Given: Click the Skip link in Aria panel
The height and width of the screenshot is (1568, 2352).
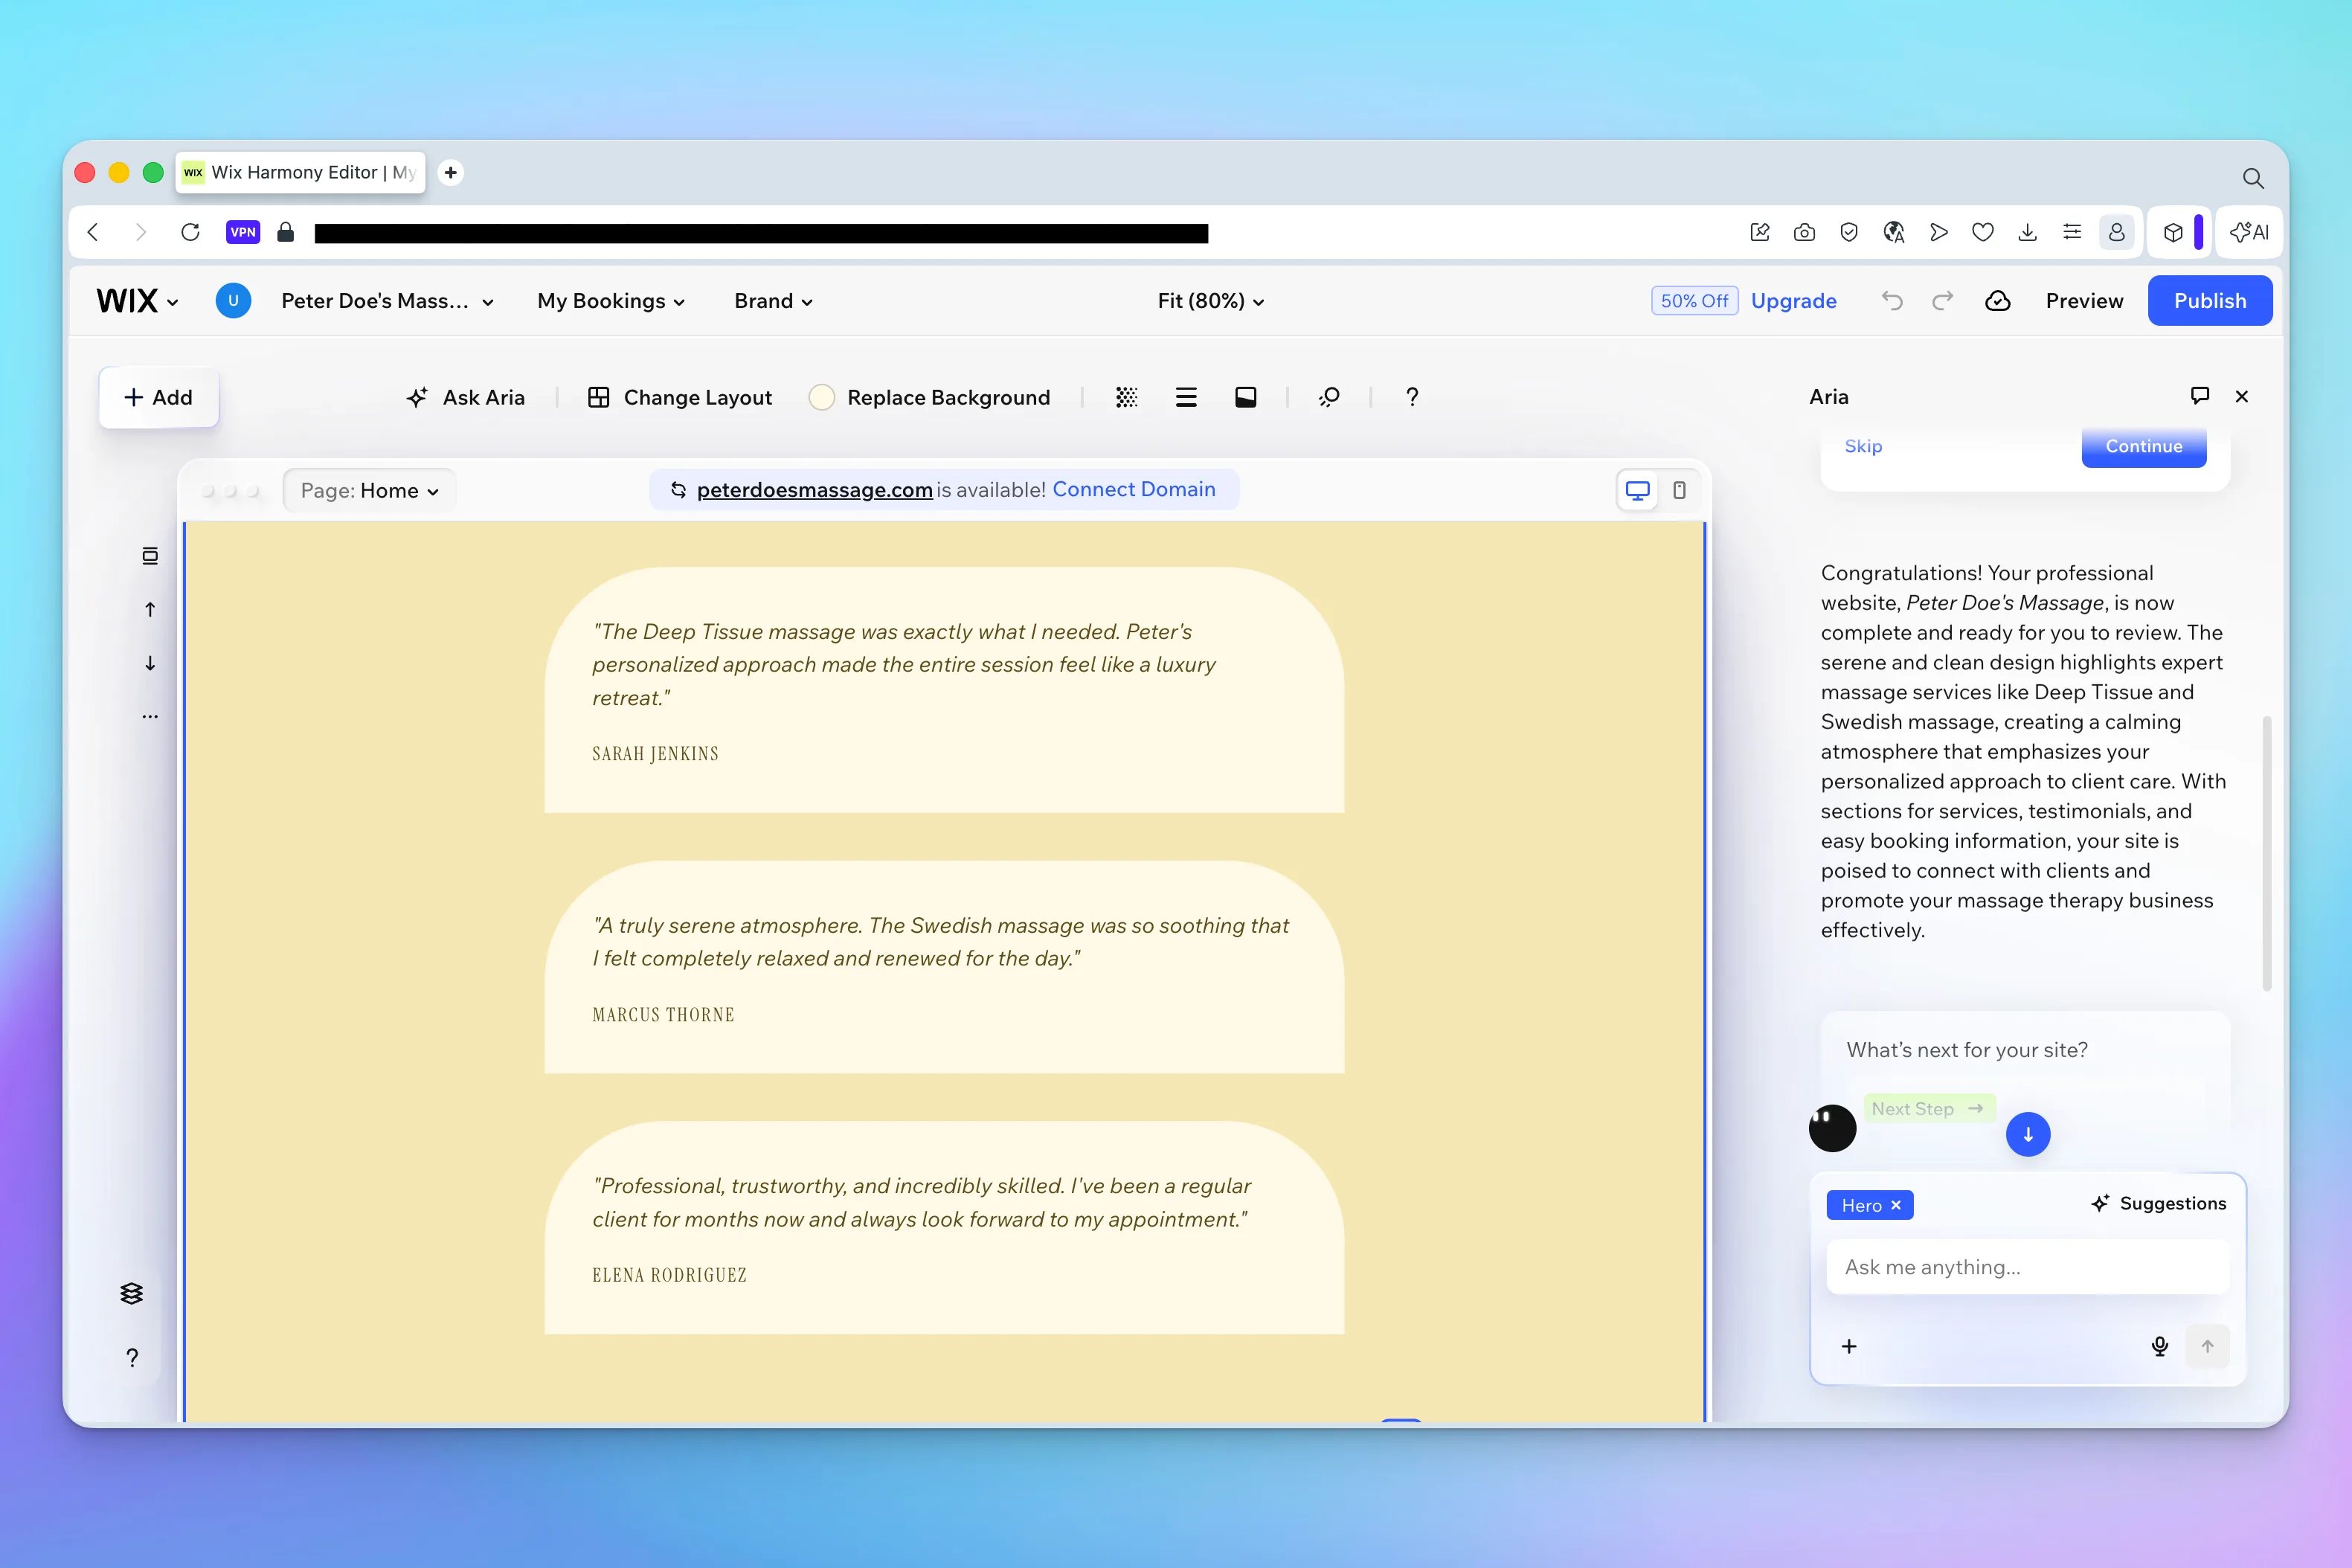Looking at the screenshot, I should click(1863, 446).
